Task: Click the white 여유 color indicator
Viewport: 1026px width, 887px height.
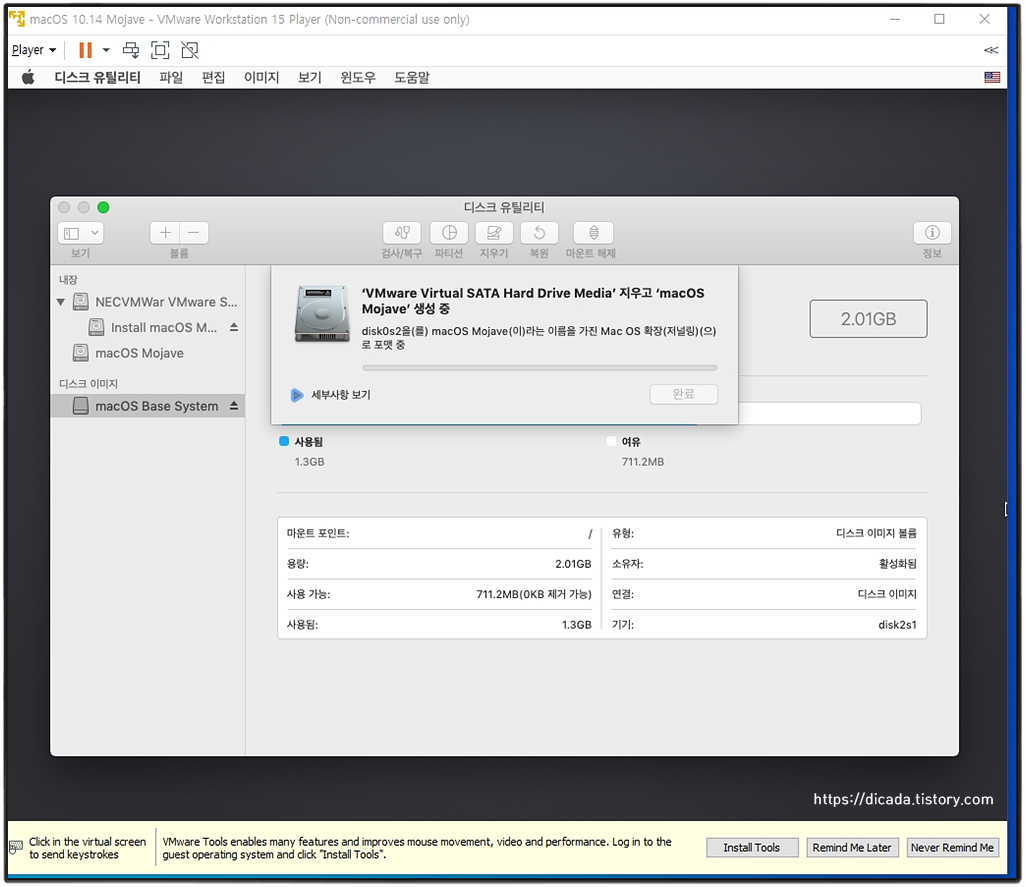Action: 611,442
